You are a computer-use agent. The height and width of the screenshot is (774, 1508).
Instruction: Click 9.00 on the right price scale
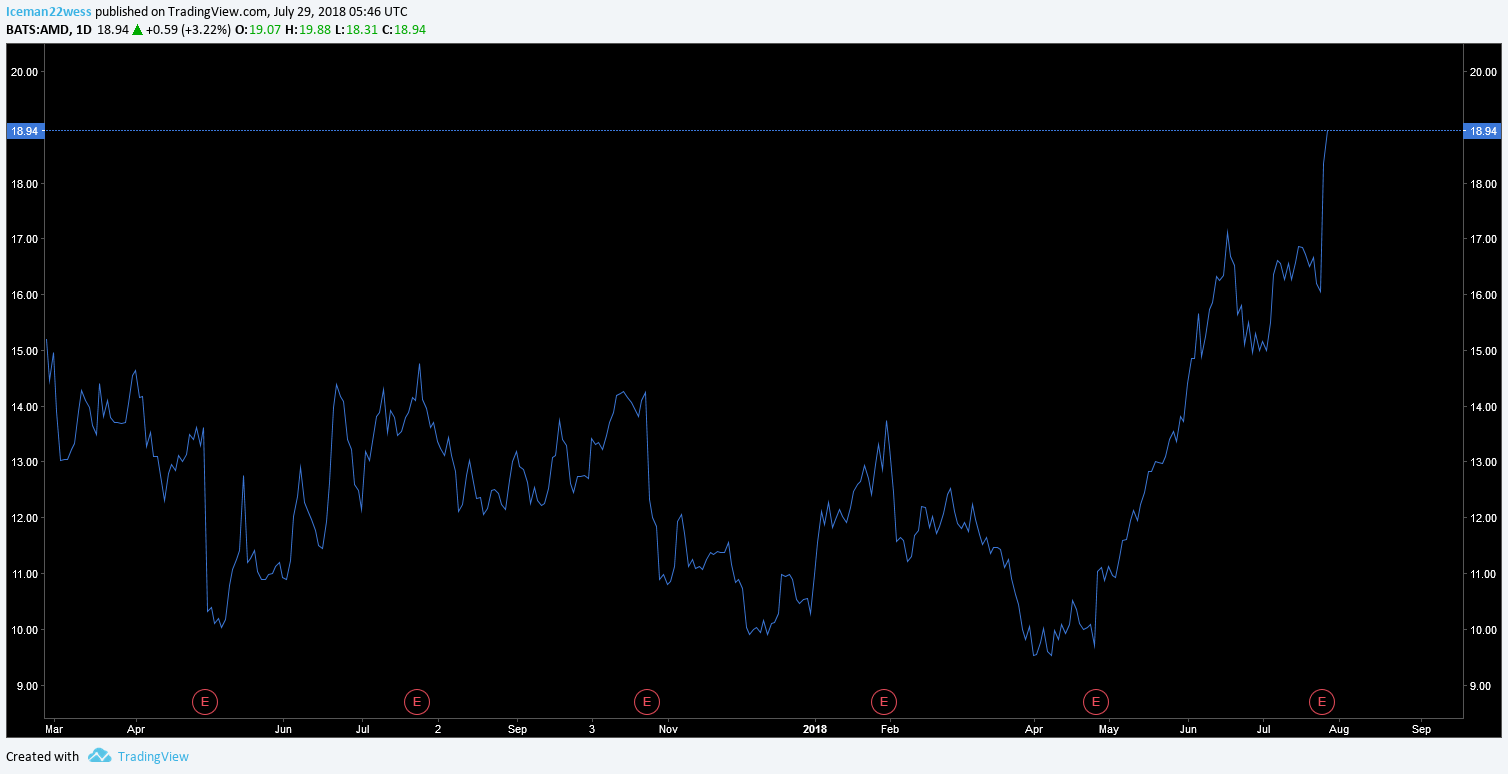(1482, 686)
